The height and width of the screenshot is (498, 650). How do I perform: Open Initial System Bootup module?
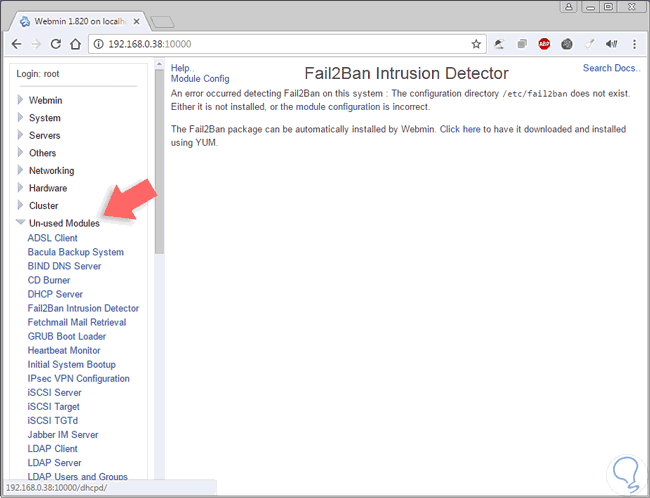click(72, 365)
